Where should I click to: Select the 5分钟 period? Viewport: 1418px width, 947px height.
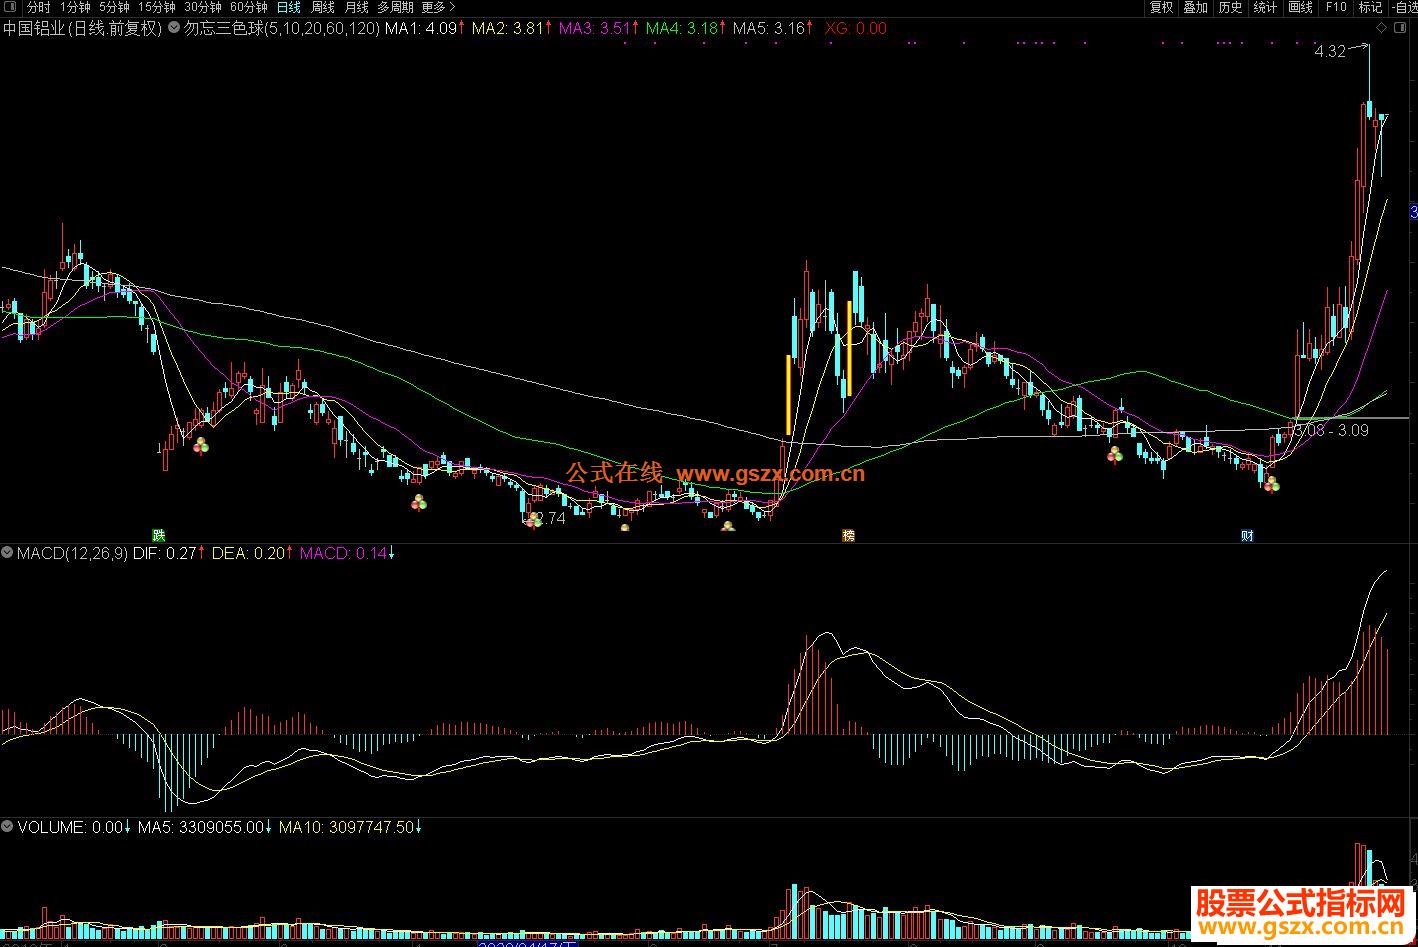coord(114,7)
